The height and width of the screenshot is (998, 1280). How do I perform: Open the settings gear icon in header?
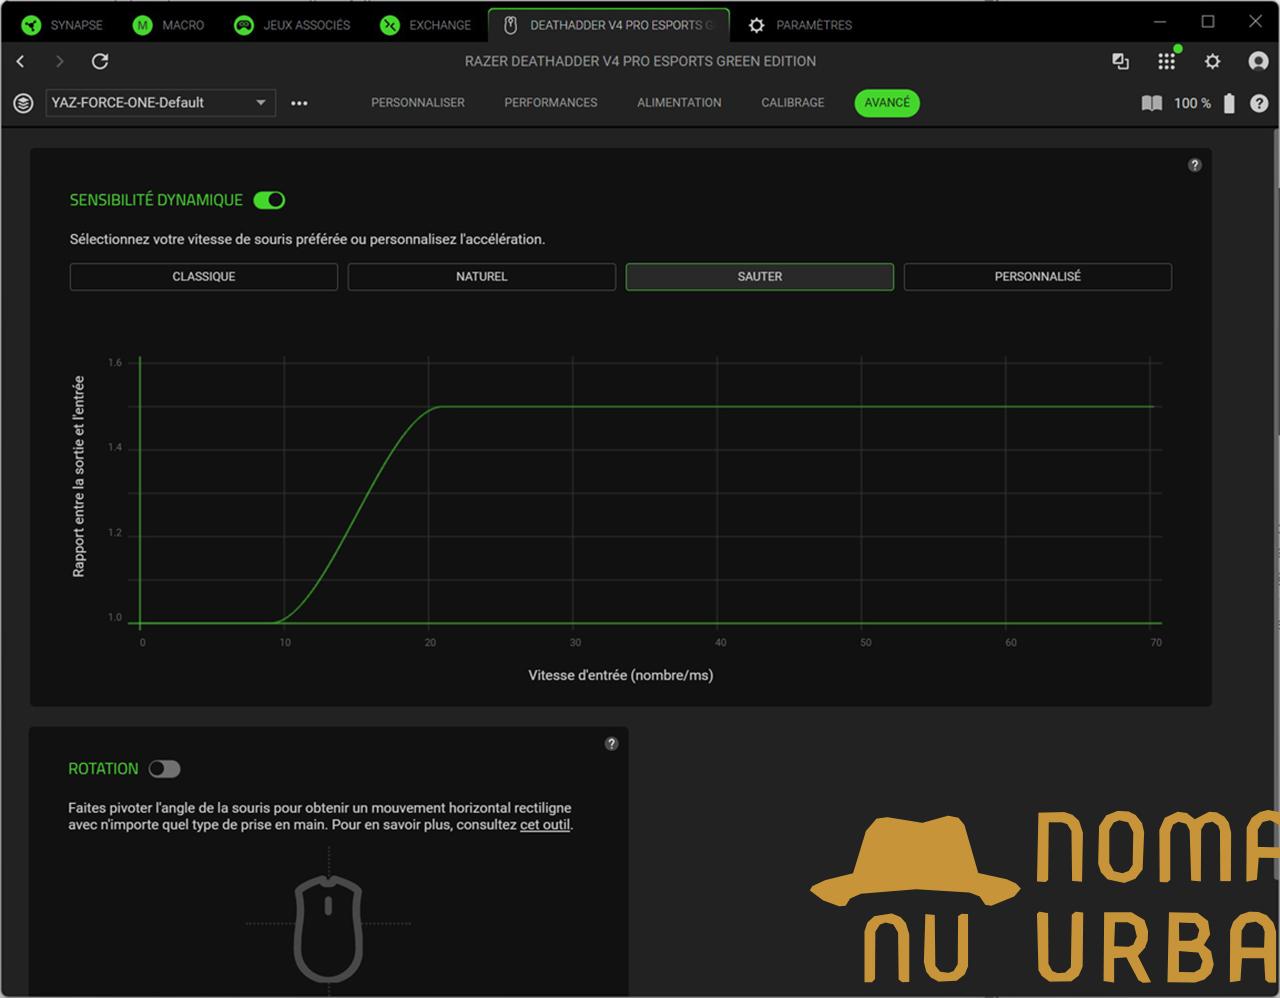1212,62
